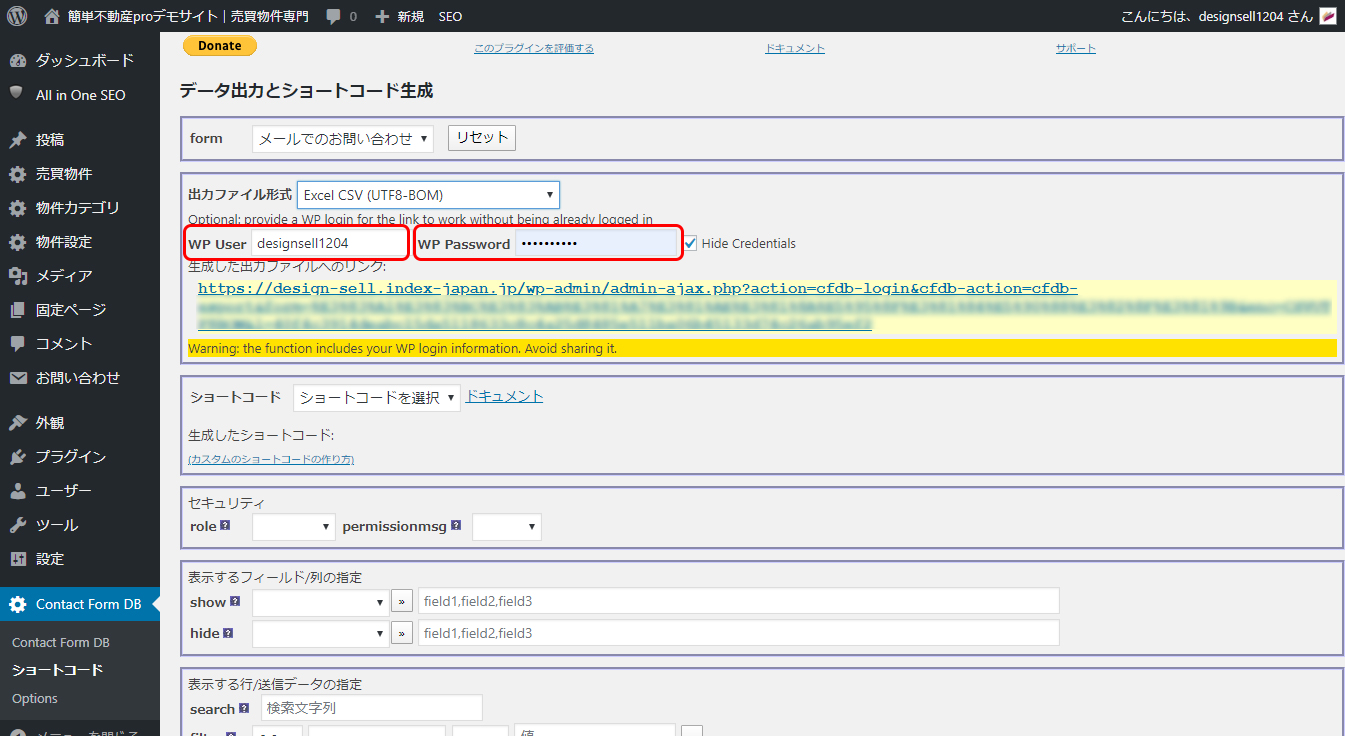Open the ドキュメント link beside shortcode dropdown
1345x736 pixels.
504,397
